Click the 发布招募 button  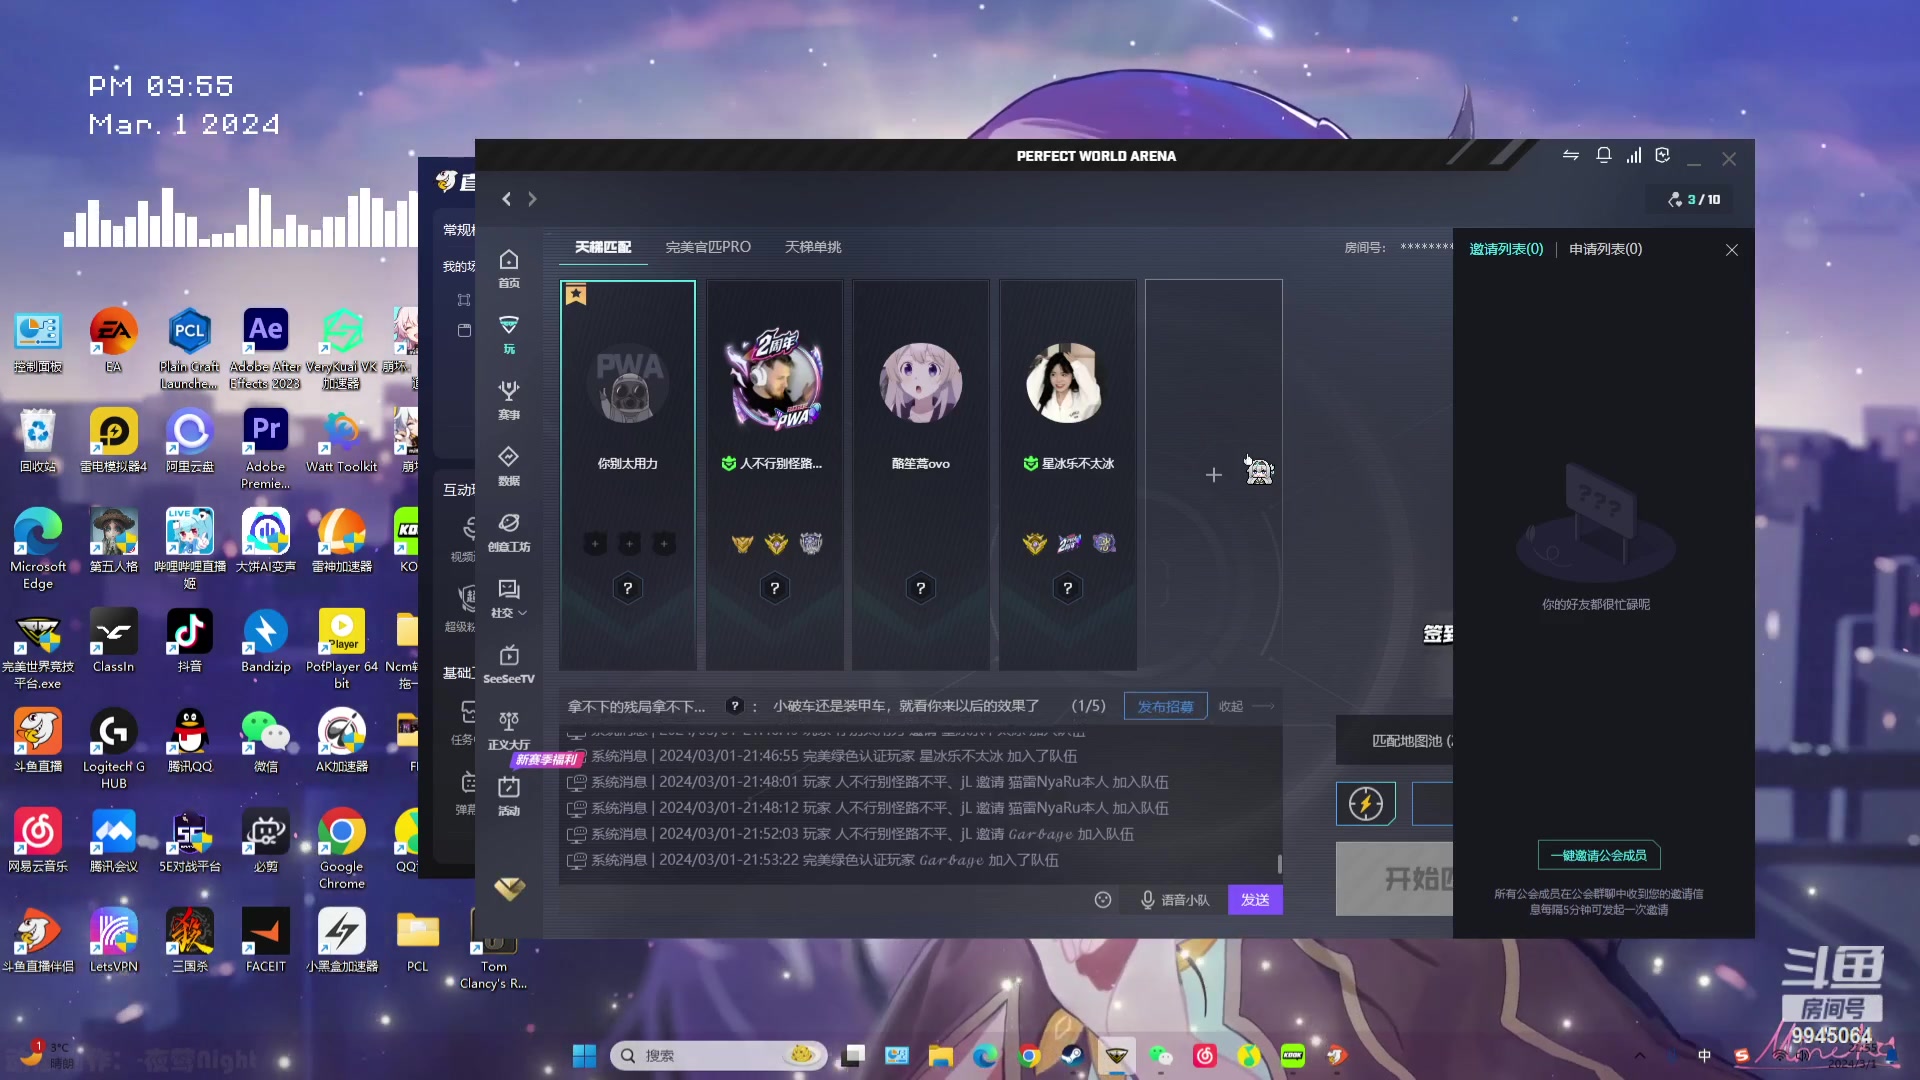(x=1165, y=706)
